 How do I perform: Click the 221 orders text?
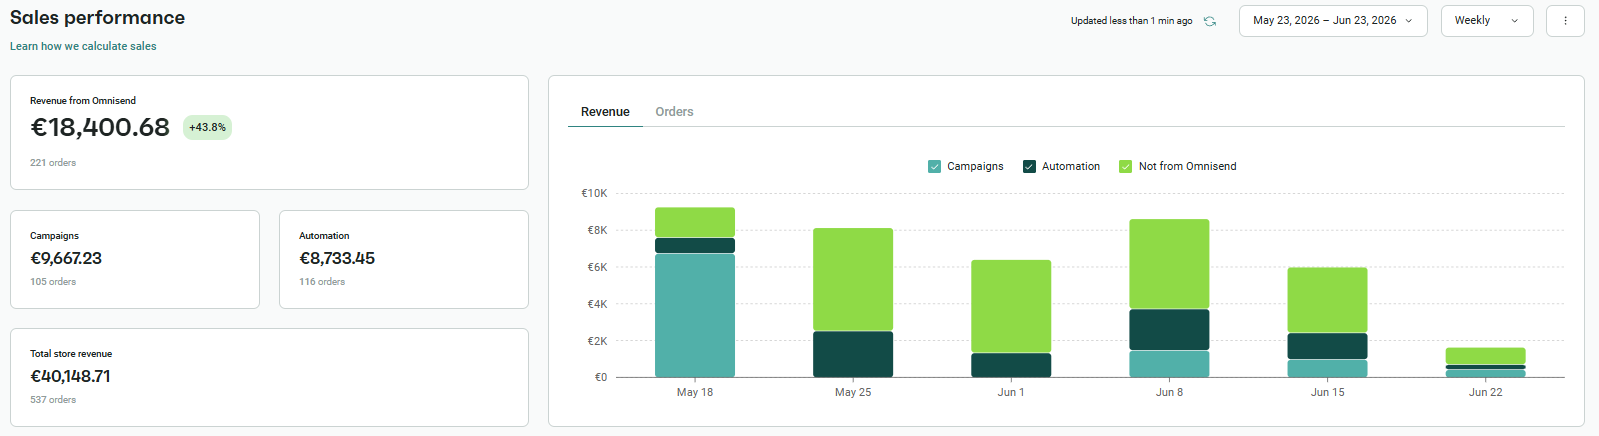click(53, 162)
